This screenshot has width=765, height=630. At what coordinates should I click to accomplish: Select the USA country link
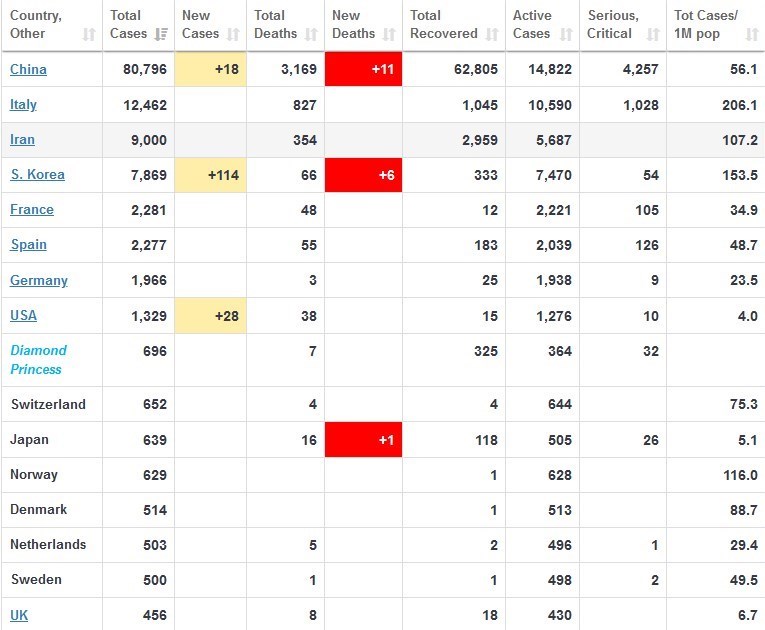click(x=23, y=316)
